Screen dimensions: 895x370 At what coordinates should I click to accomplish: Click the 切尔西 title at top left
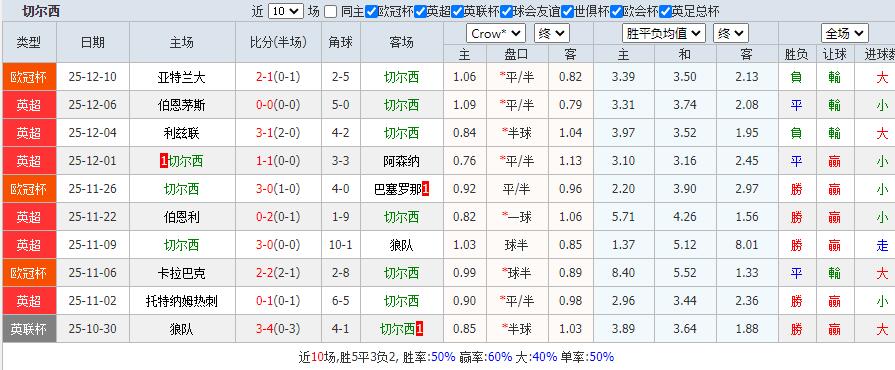click(x=41, y=11)
